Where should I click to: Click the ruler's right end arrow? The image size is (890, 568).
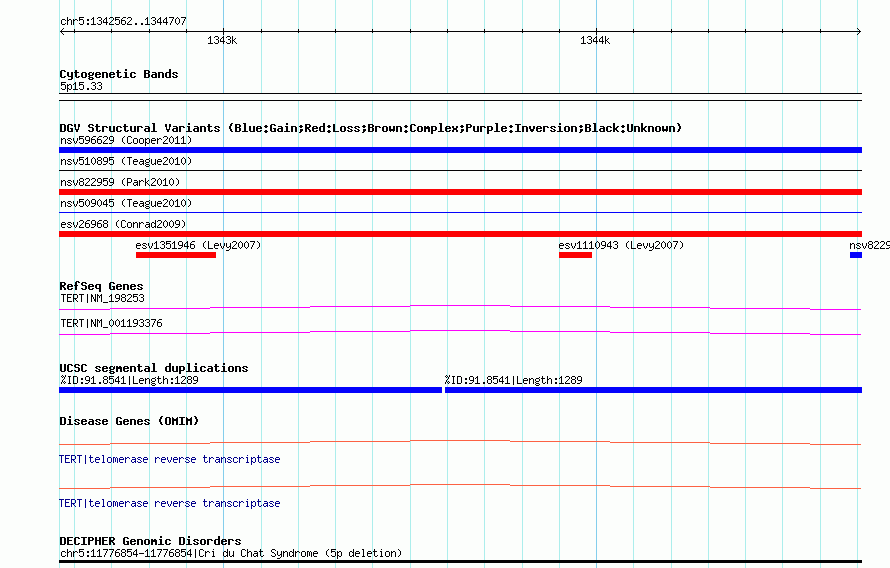coord(858,32)
